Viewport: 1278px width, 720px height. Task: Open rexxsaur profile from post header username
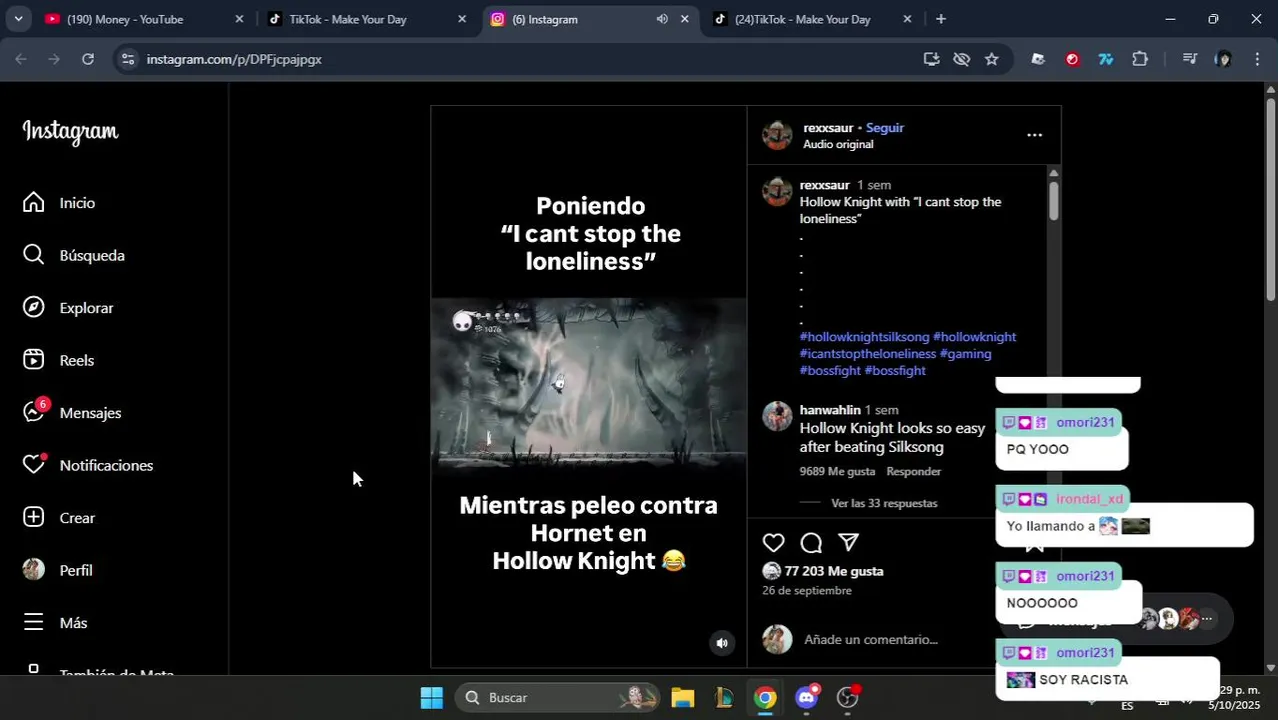point(828,128)
